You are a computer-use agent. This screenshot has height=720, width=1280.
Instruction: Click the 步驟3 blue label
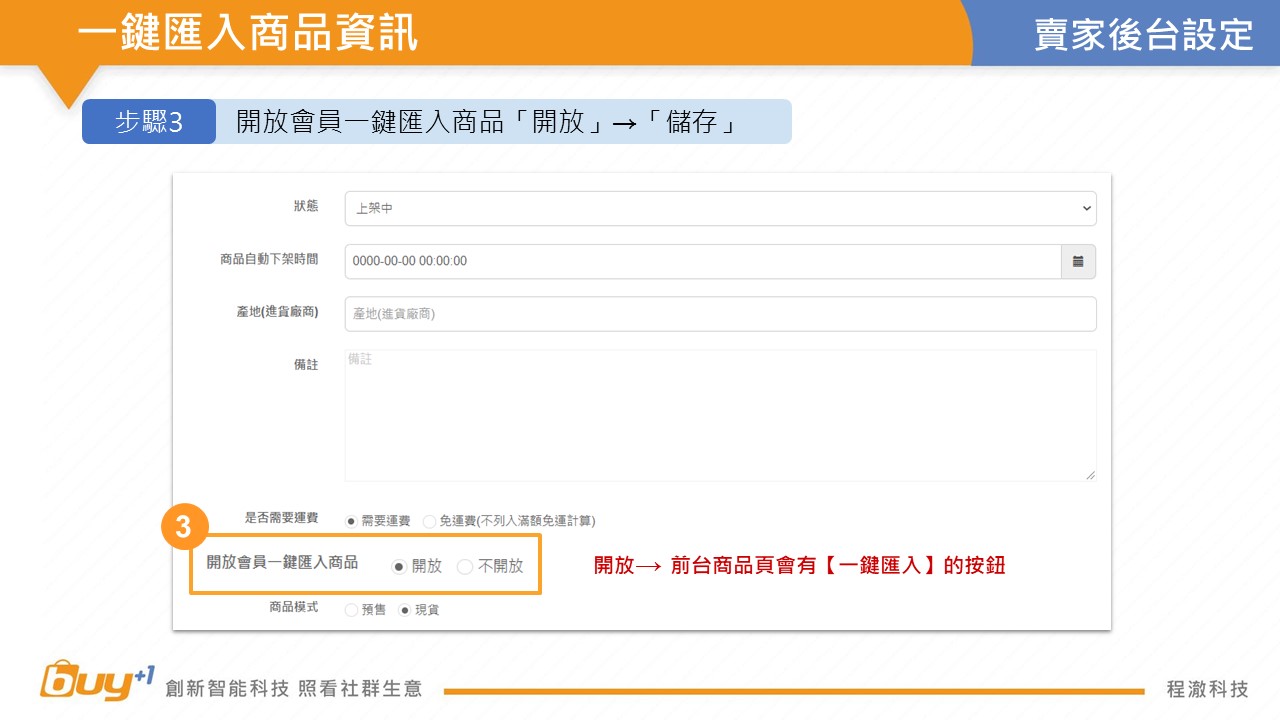coord(149,122)
